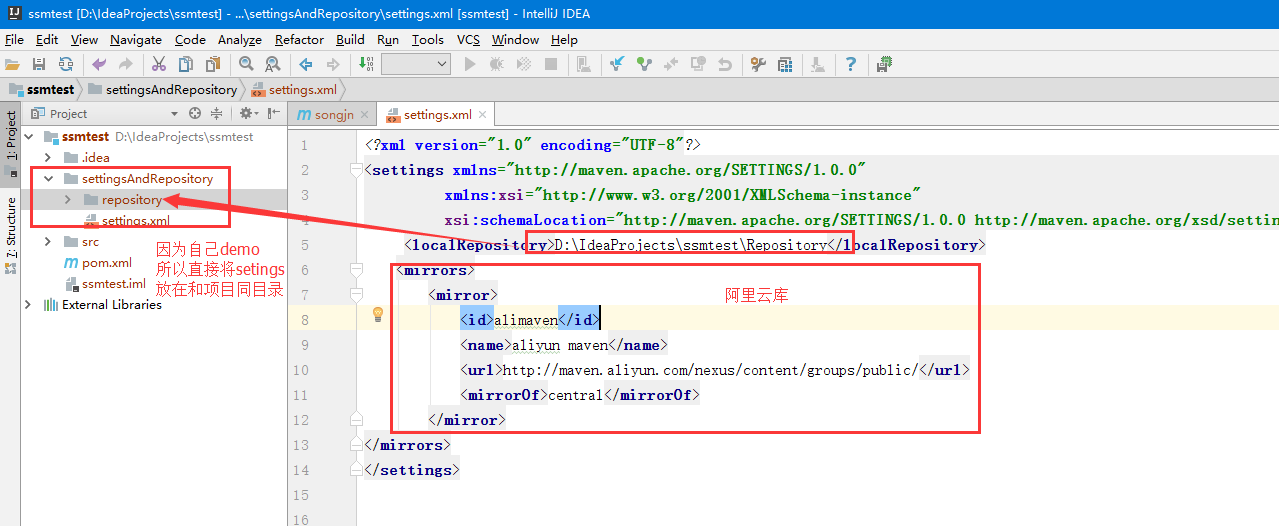Close the songjn tab
Viewport: 1279px width, 526px height.
[365, 115]
